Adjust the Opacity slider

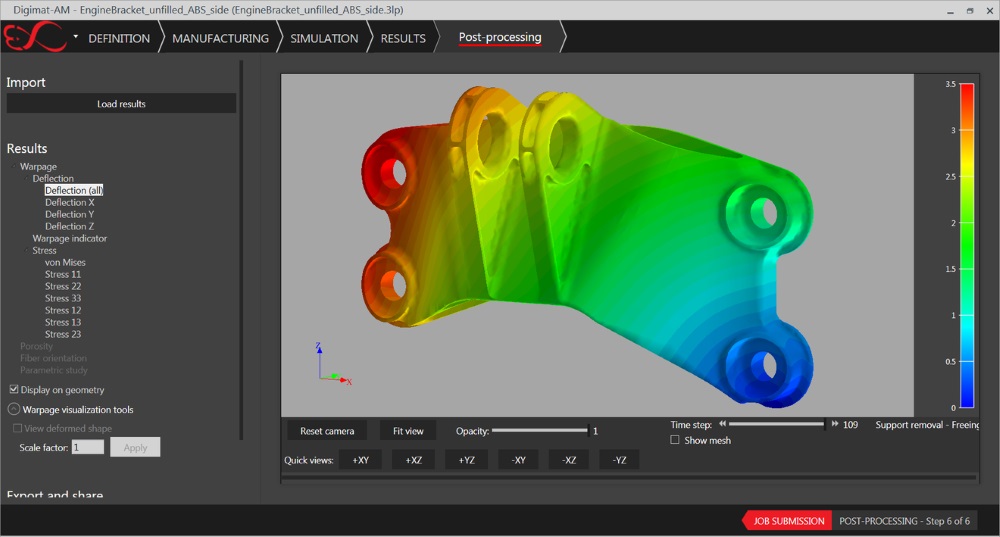click(x=539, y=431)
